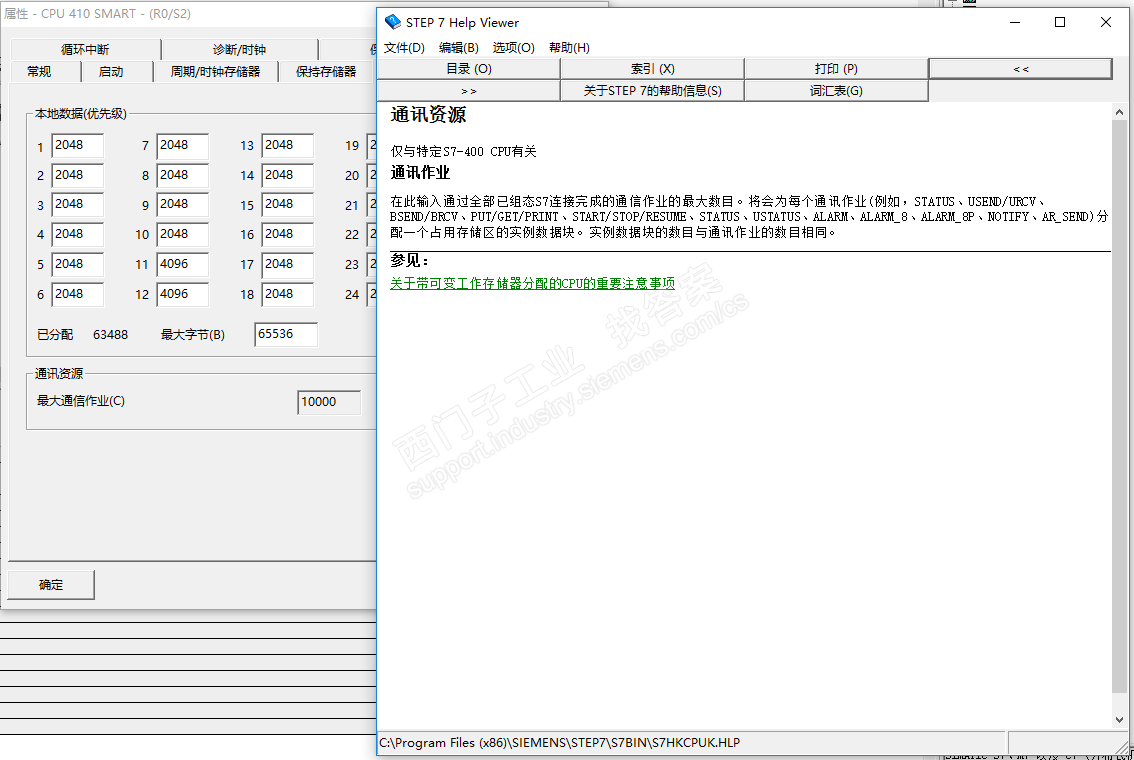The width and height of the screenshot is (1134, 760).
Task: Click the 打印 (P) button
Action: [x=836, y=69]
